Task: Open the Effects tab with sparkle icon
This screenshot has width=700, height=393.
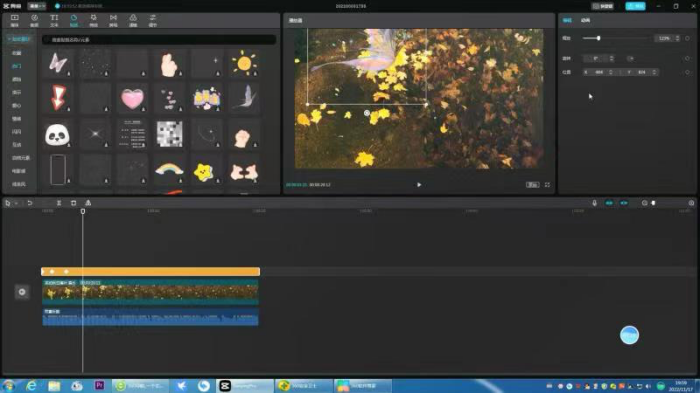Action: point(93,20)
